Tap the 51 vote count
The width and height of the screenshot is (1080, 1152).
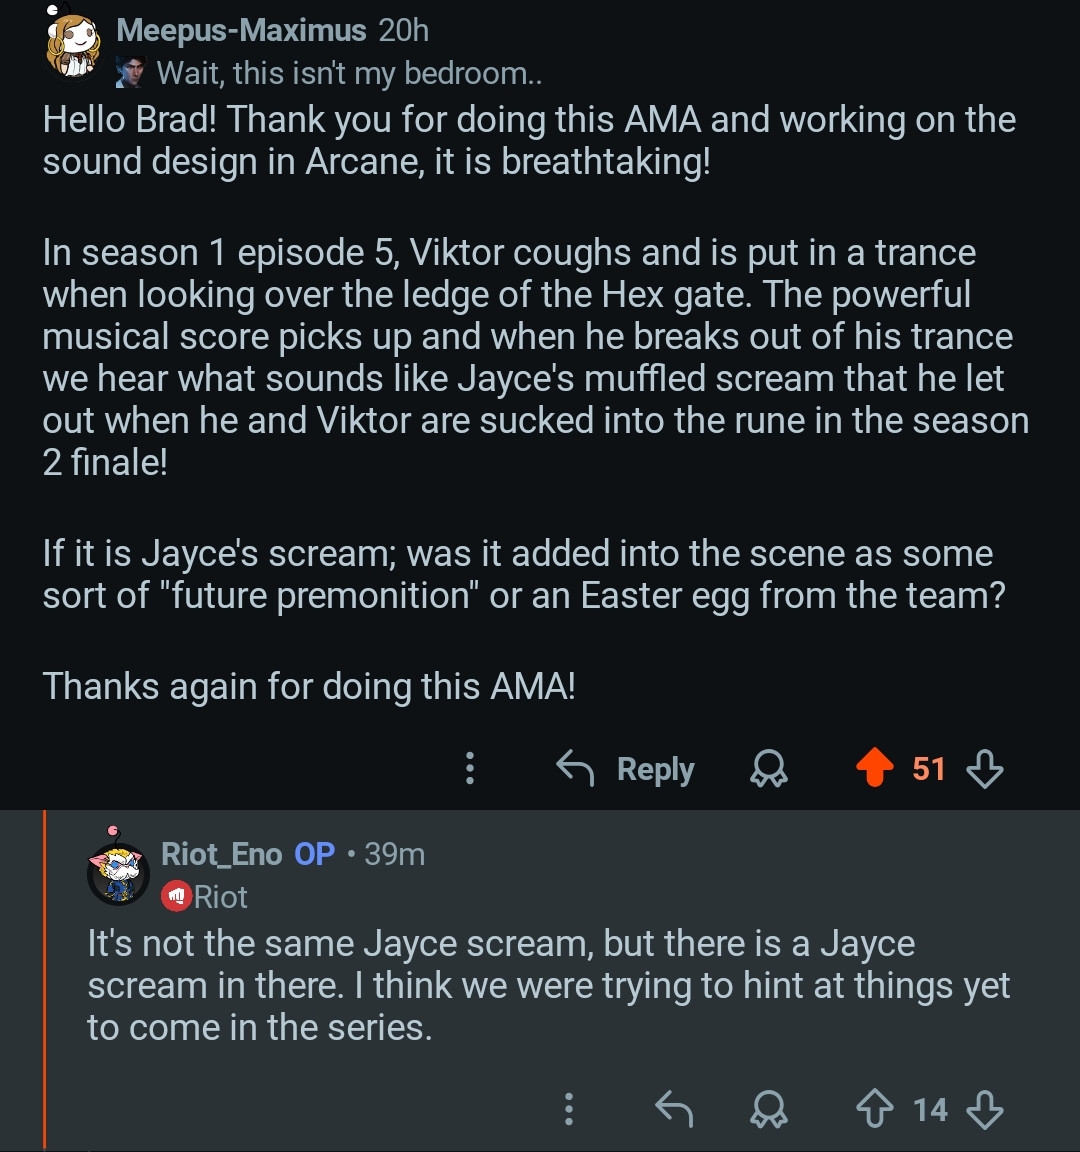pyautogui.click(x=928, y=769)
